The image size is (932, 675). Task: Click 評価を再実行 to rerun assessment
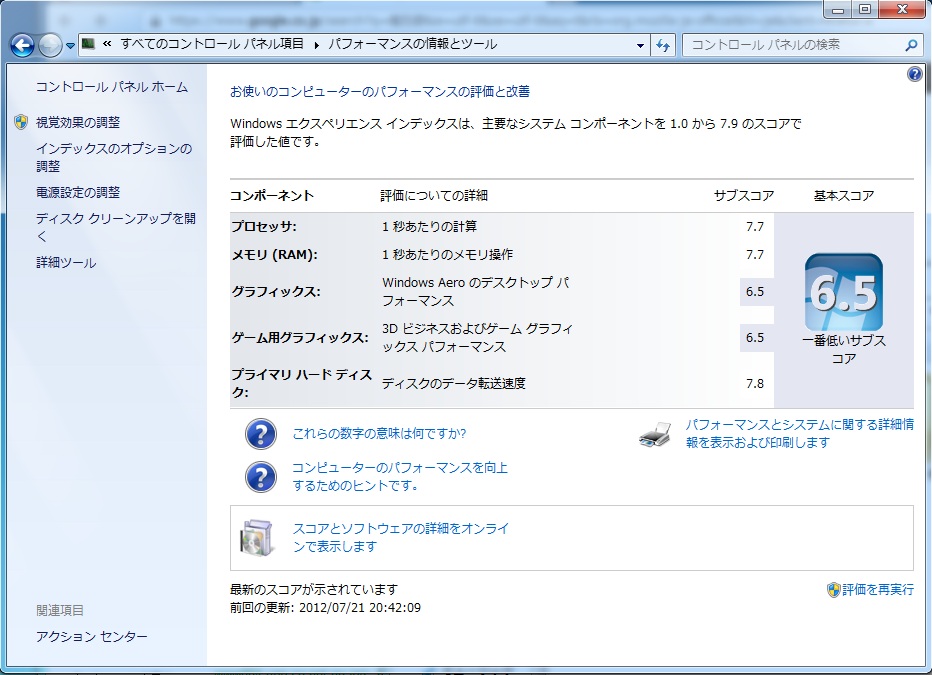coord(878,589)
